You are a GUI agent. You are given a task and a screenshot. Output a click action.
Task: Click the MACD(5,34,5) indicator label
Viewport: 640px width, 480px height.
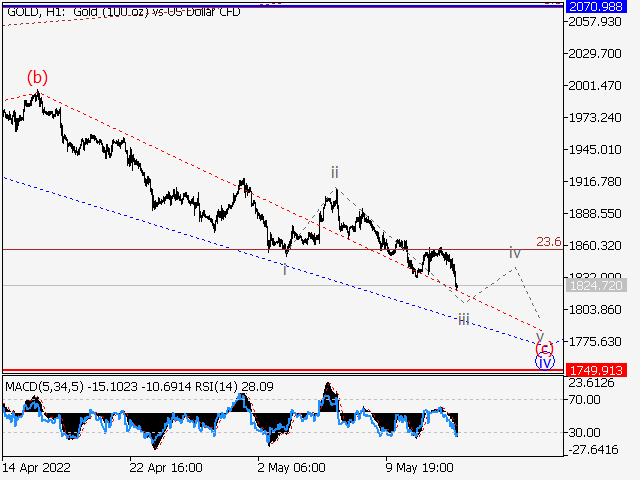pyautogui.click(x=44, y=387)
